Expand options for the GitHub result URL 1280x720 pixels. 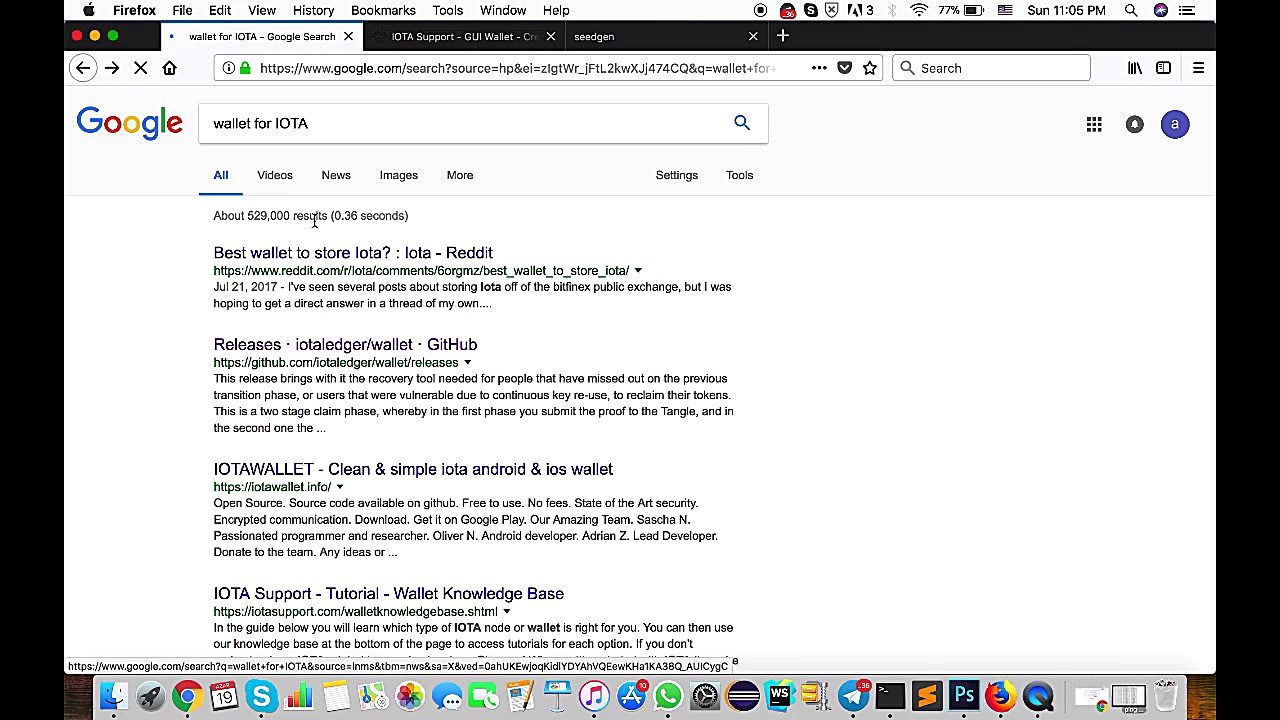point(467,363)
